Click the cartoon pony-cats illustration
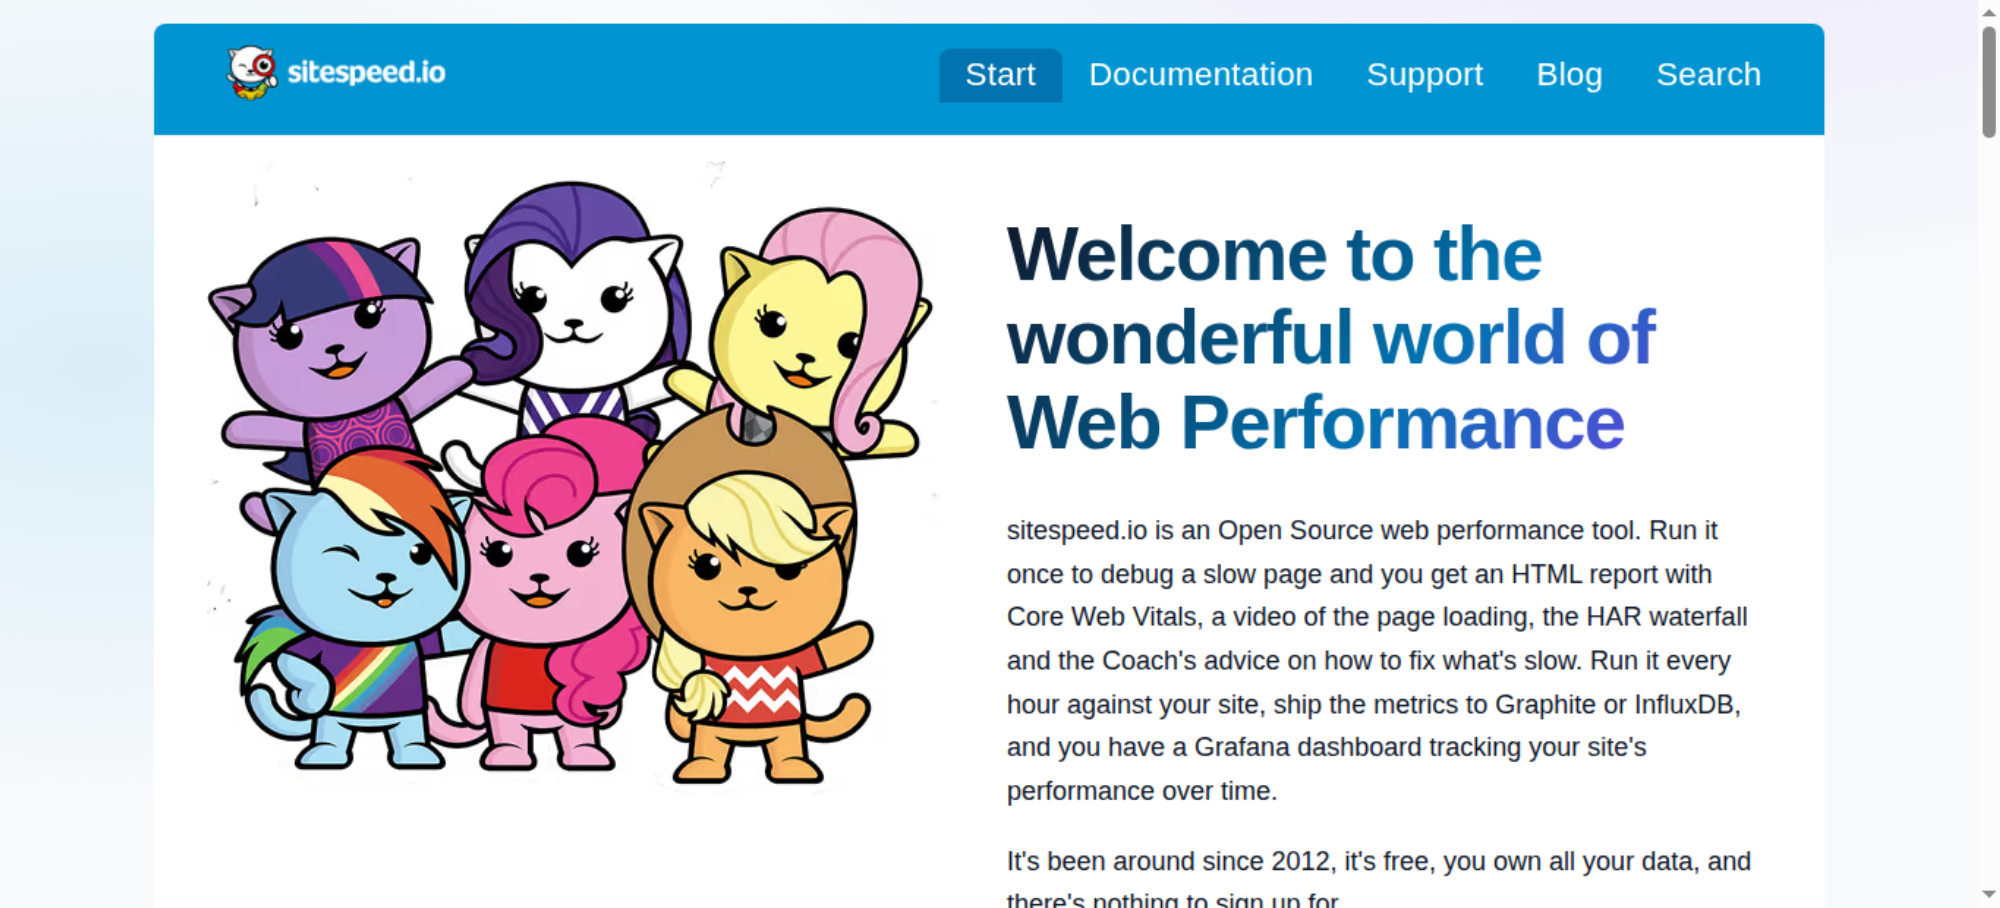Viewport: 2000px width, 908px height. click(x=570, y=480)
